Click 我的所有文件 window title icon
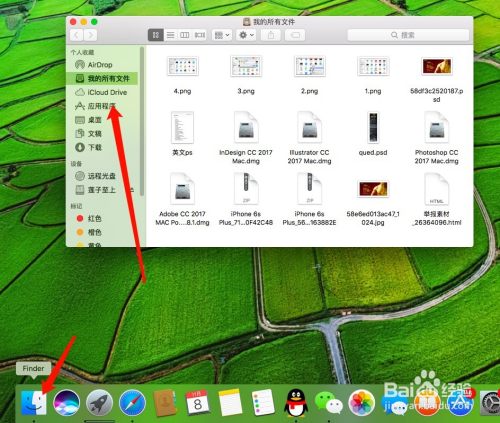Image resolution: width=500 pixels, height=423 pixels. pyautogui.click(x=247, y=22)
